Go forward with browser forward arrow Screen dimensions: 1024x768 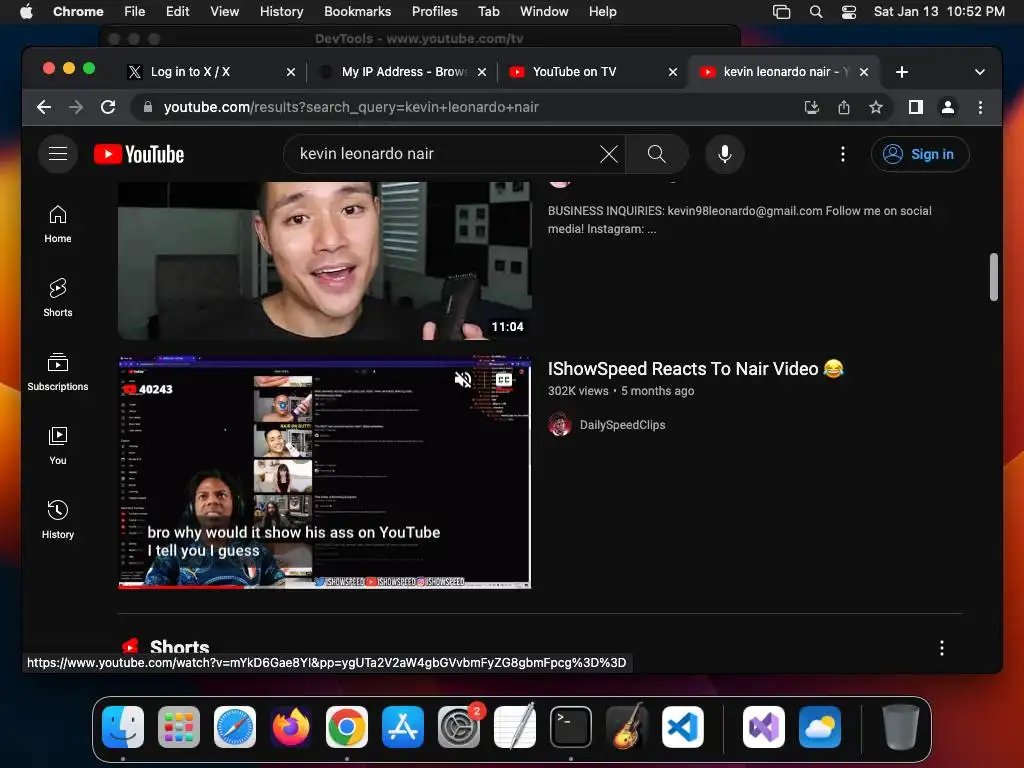pyautogui.click(x=76, y=107)
